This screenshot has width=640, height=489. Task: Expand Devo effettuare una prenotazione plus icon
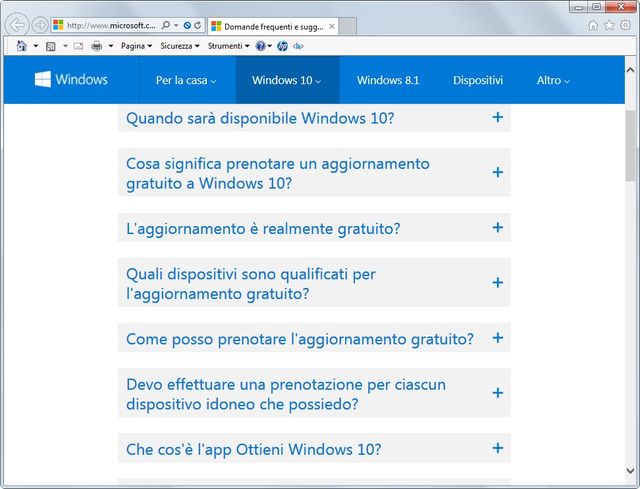pos(498,393)
